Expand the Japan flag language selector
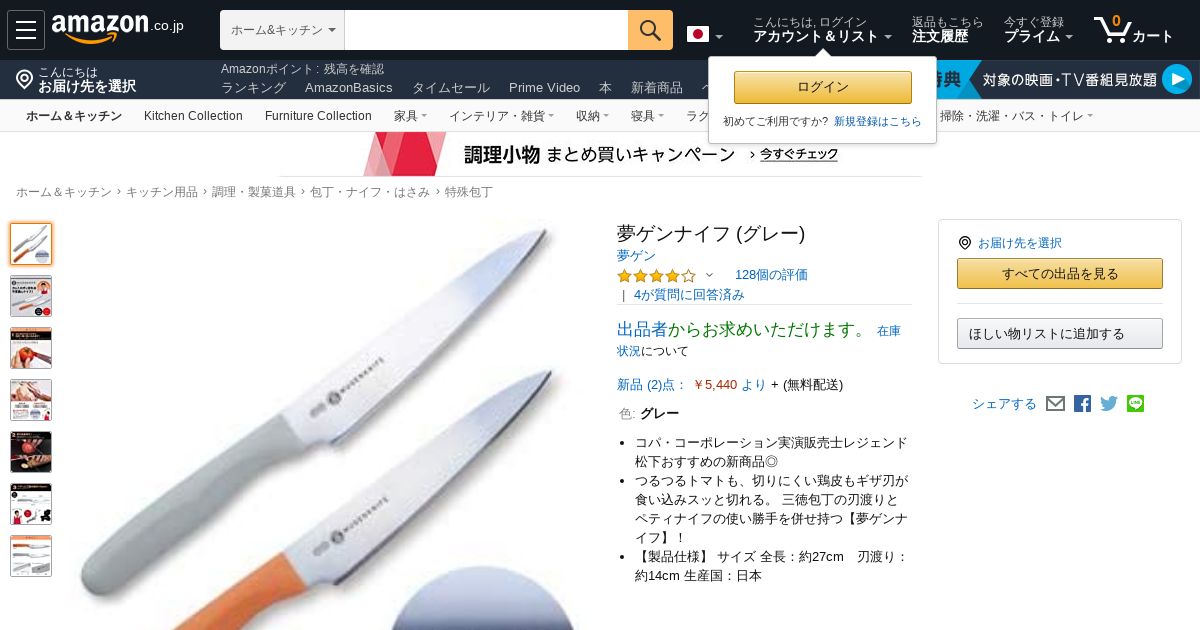 click(705, 35)
